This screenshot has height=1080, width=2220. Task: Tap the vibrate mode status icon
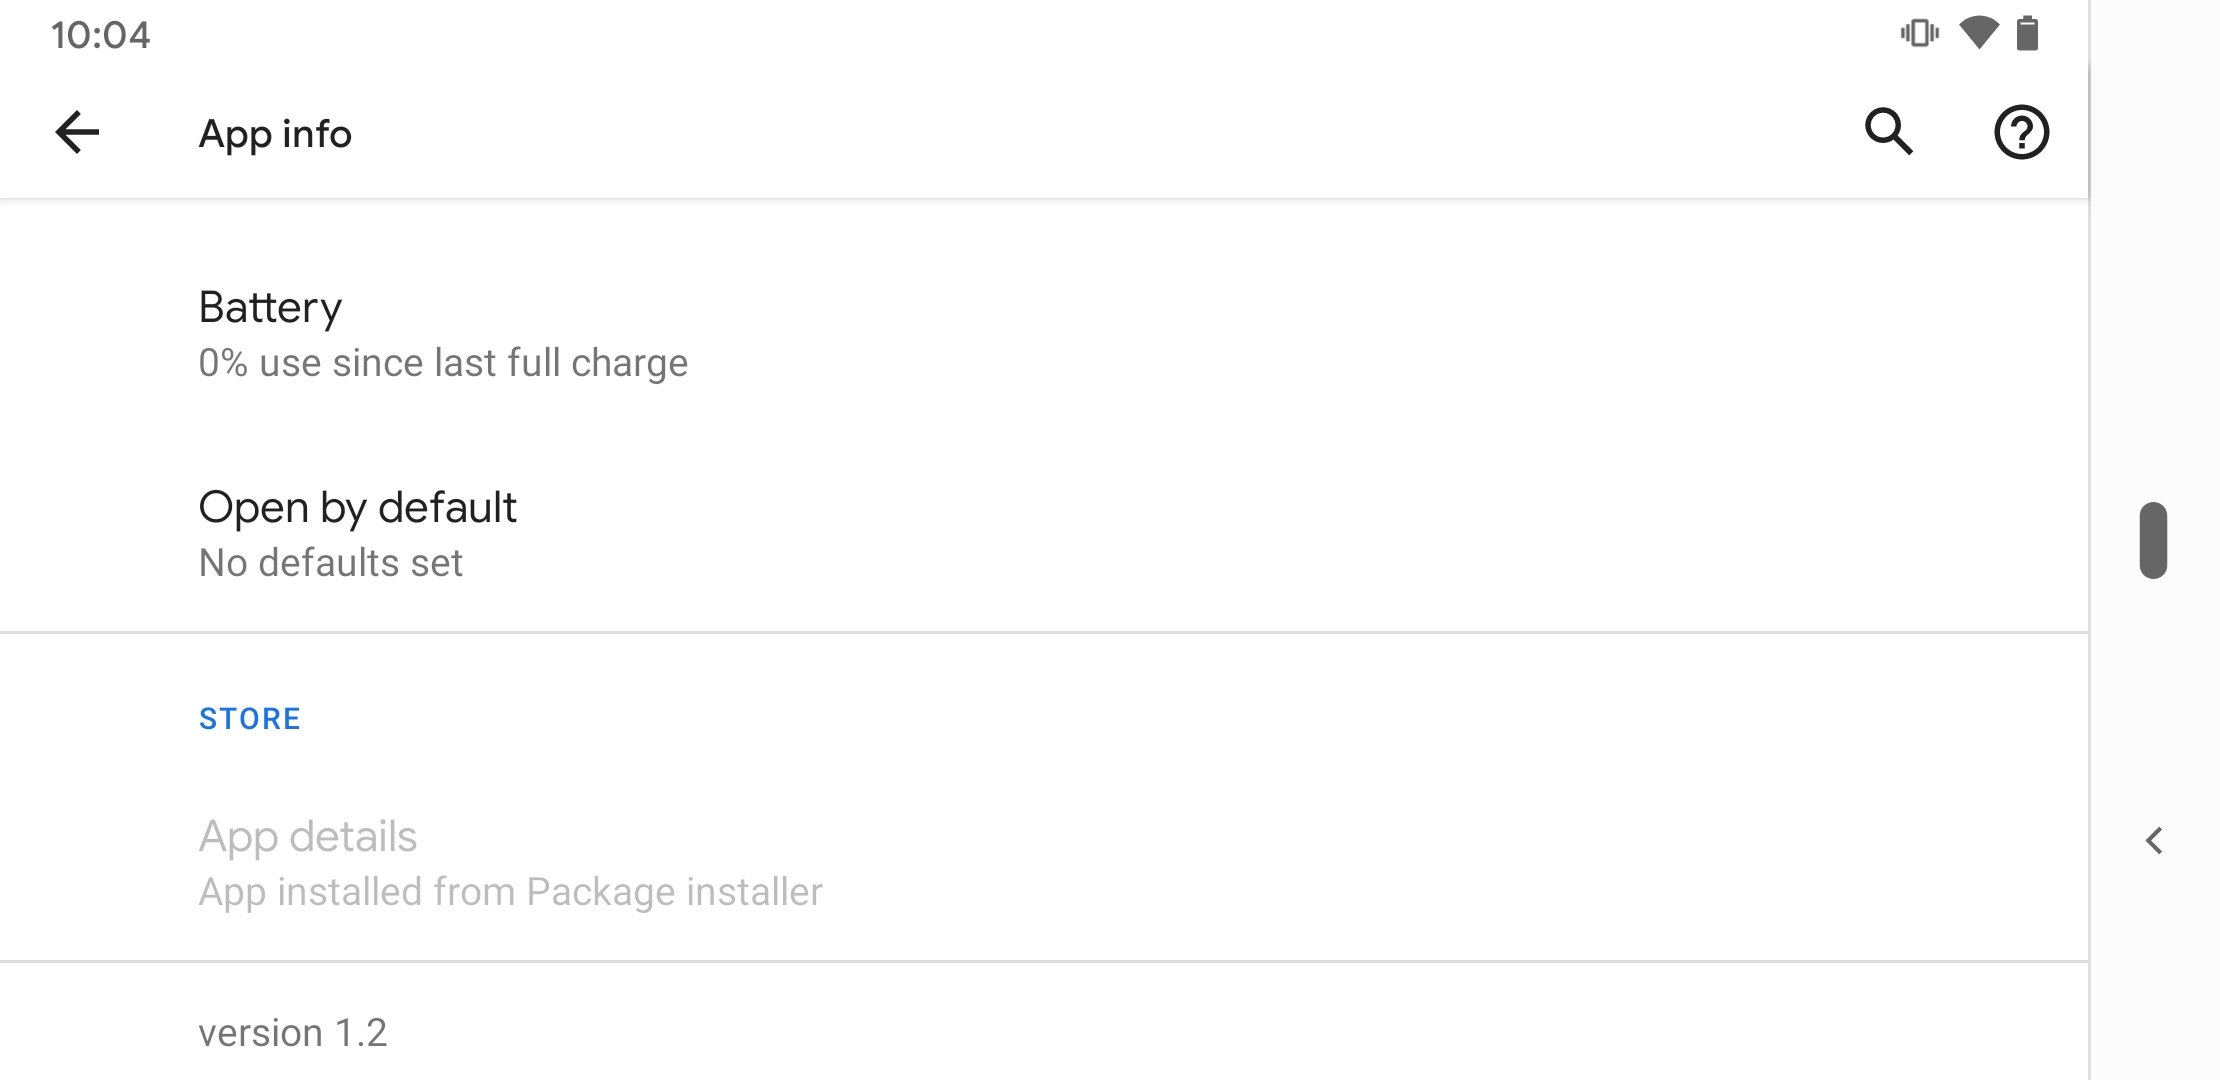[x=1919, y=34]
